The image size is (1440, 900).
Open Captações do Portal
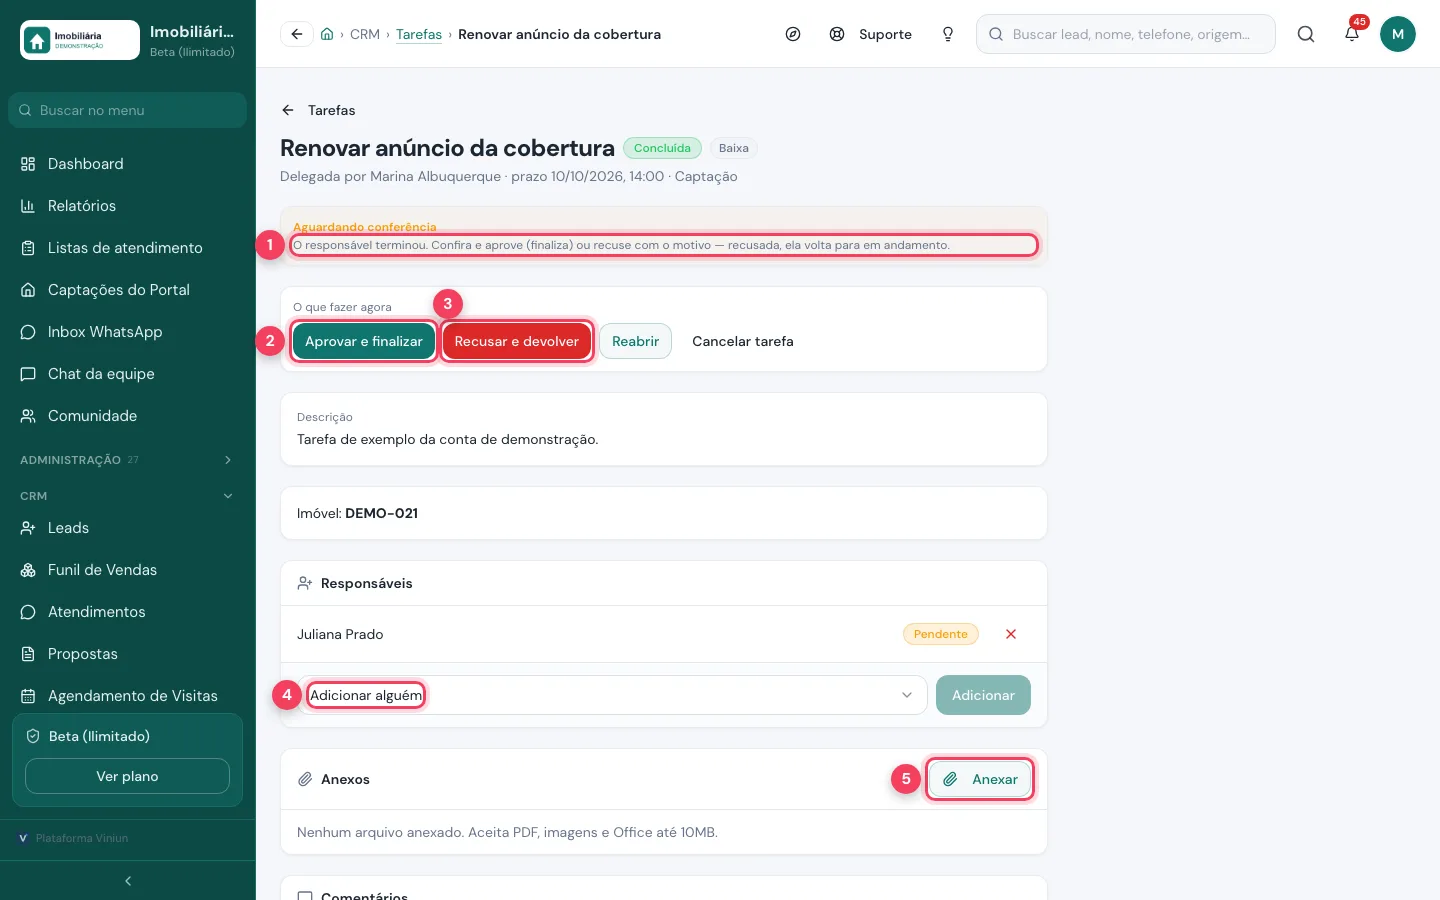tap(128, 290)
